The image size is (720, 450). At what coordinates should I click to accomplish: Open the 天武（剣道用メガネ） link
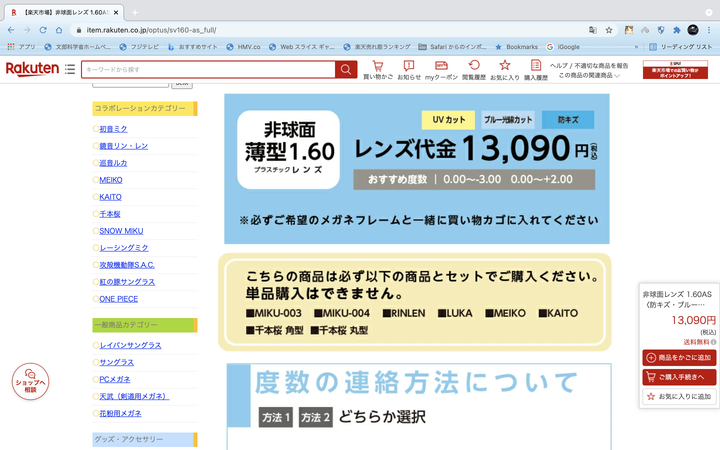click(134, 396)
